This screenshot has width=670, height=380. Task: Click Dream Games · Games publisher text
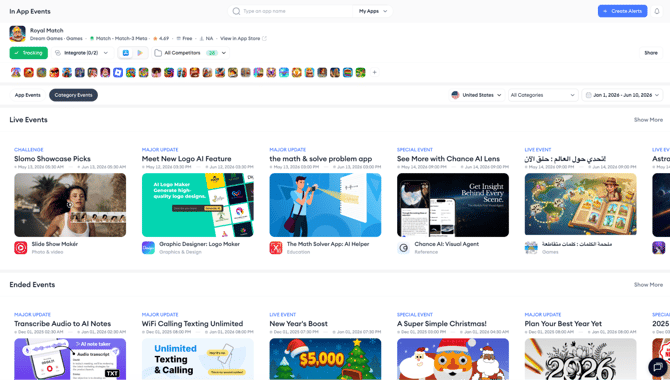[56, 38]
